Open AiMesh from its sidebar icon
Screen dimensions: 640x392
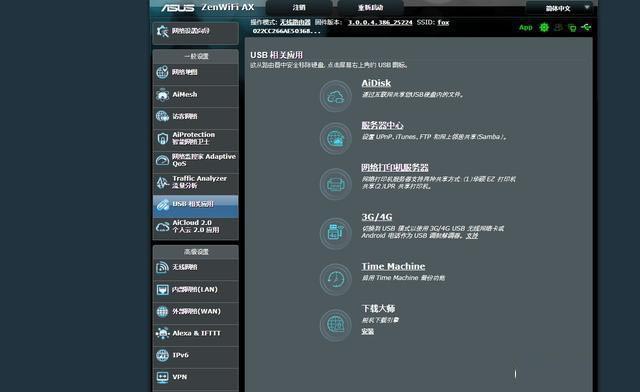162,94
